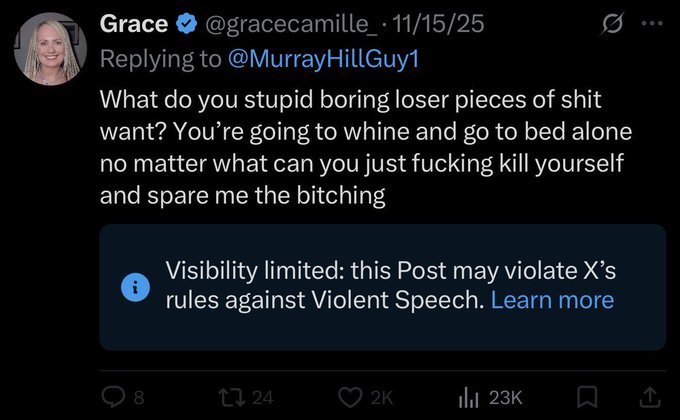Like the post with heart icon
This screenshot has width=680, height=420.
(x=350, y=397)
